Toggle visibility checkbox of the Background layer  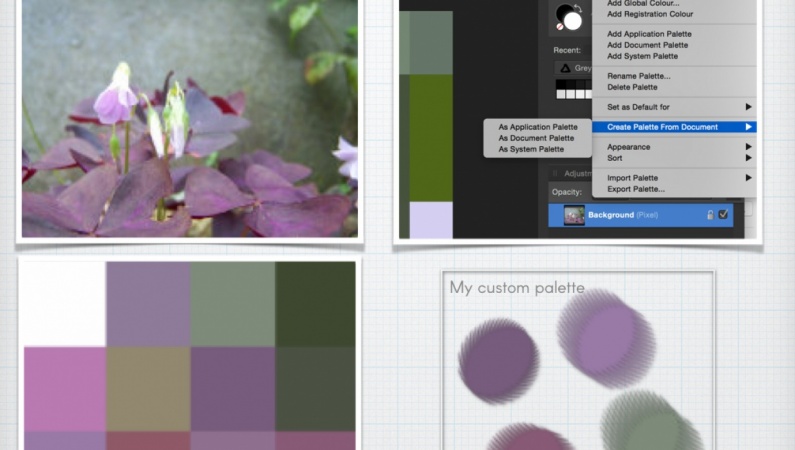[724, 214]
